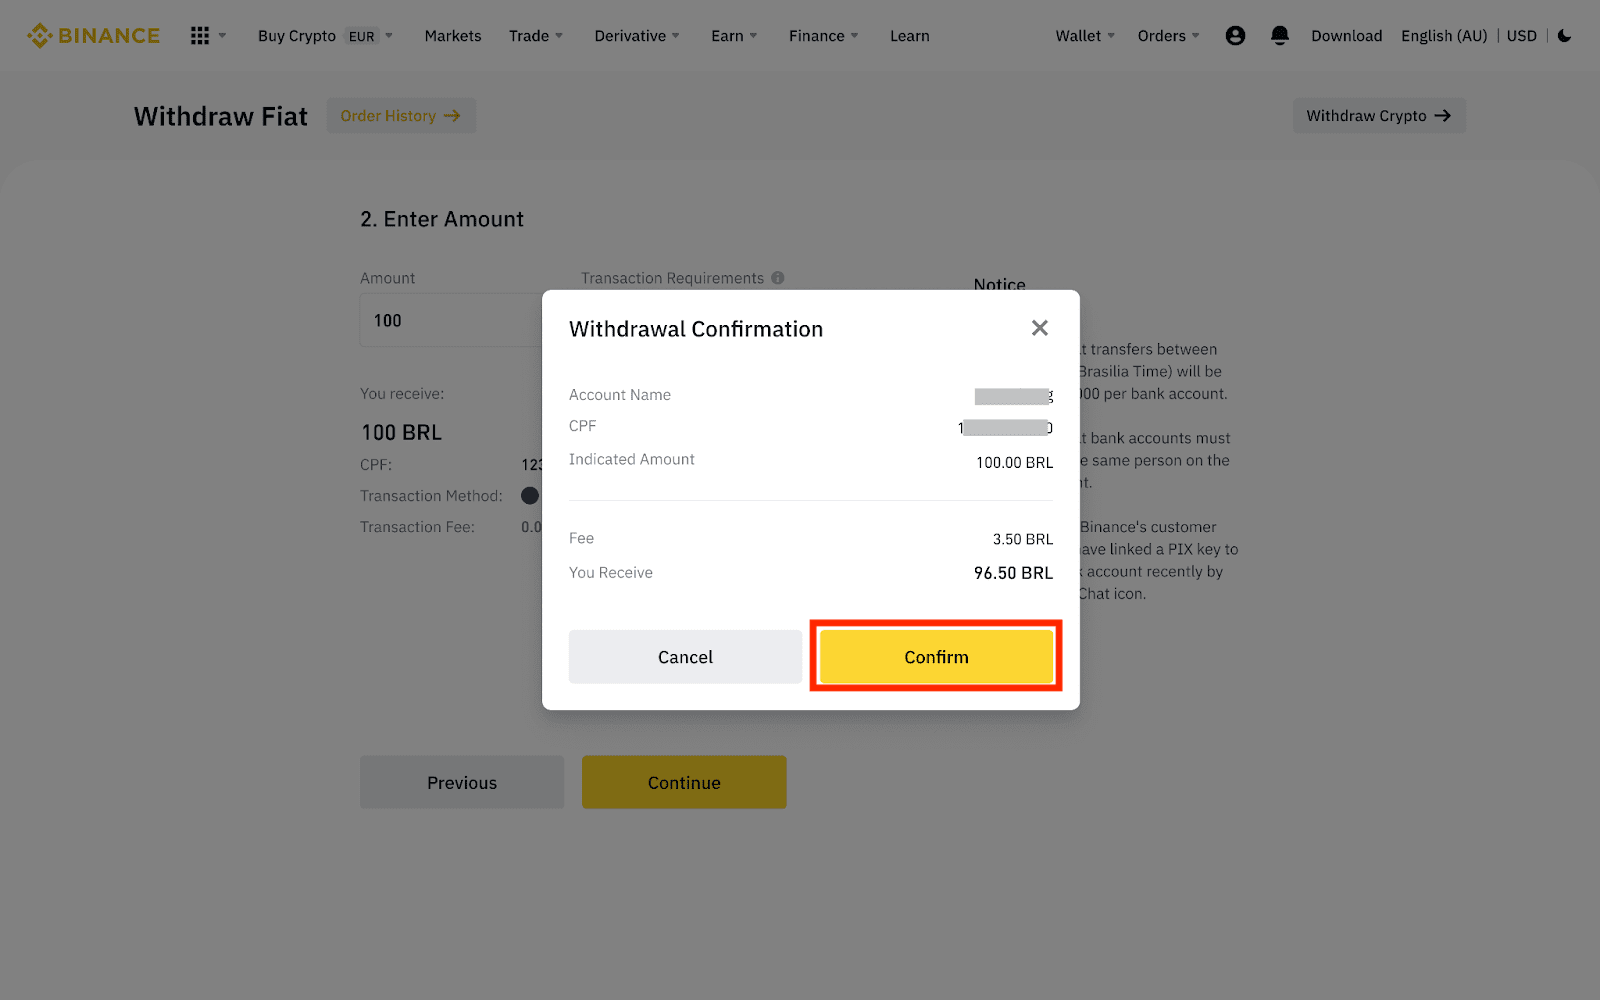The width and height of the screenshot is (1600, 1000).
Task: Click the Binance logo
Action: [94, 36]
